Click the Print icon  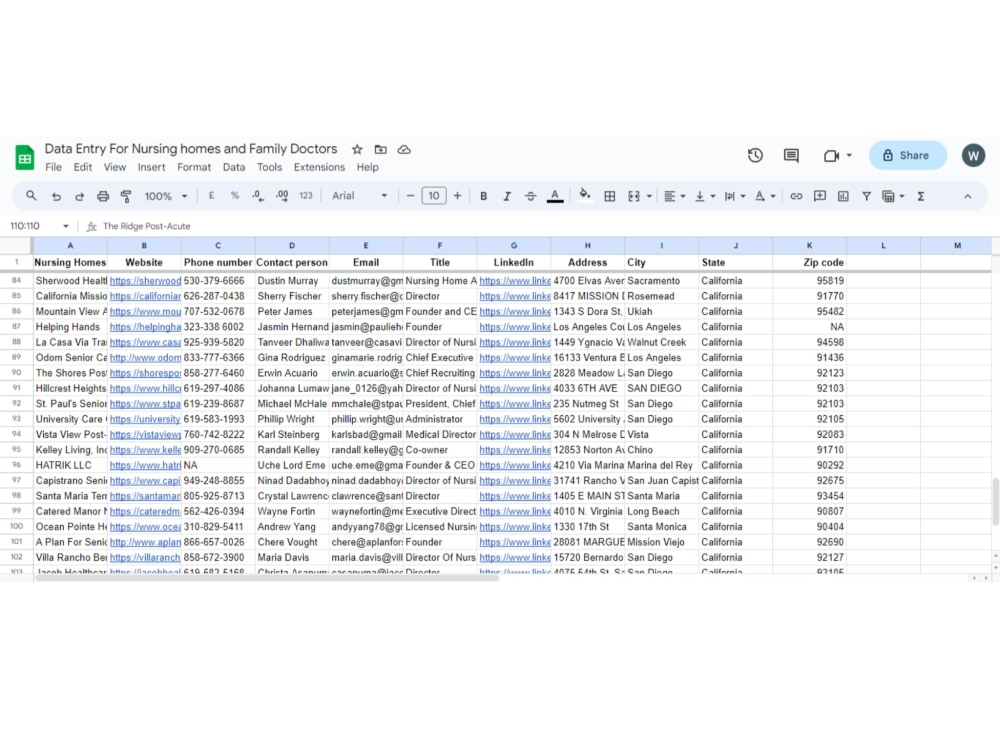pos(103,196)
